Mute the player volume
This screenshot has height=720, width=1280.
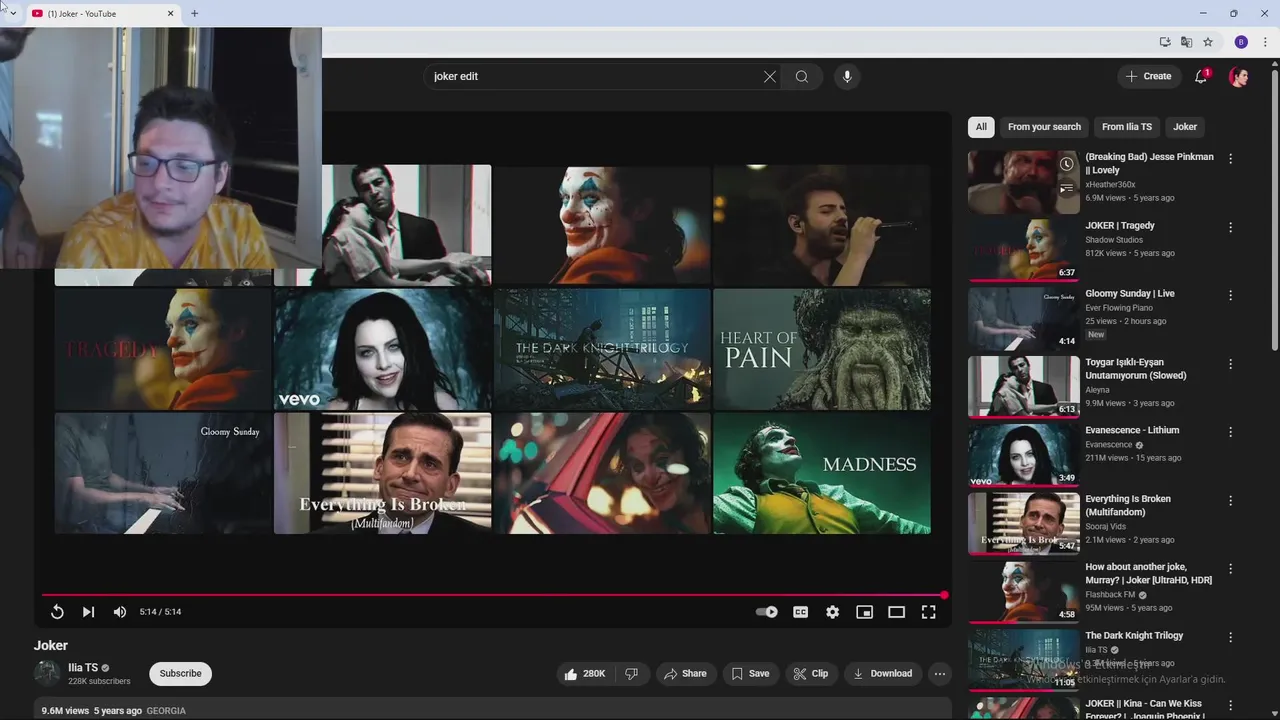pyautogui.click(x=120, y=612)
